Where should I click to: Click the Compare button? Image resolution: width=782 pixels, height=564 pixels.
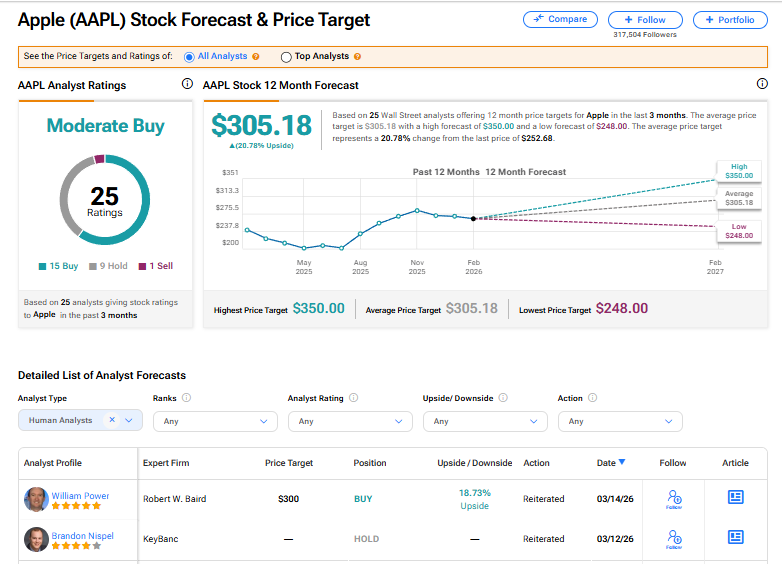(560, 19)
